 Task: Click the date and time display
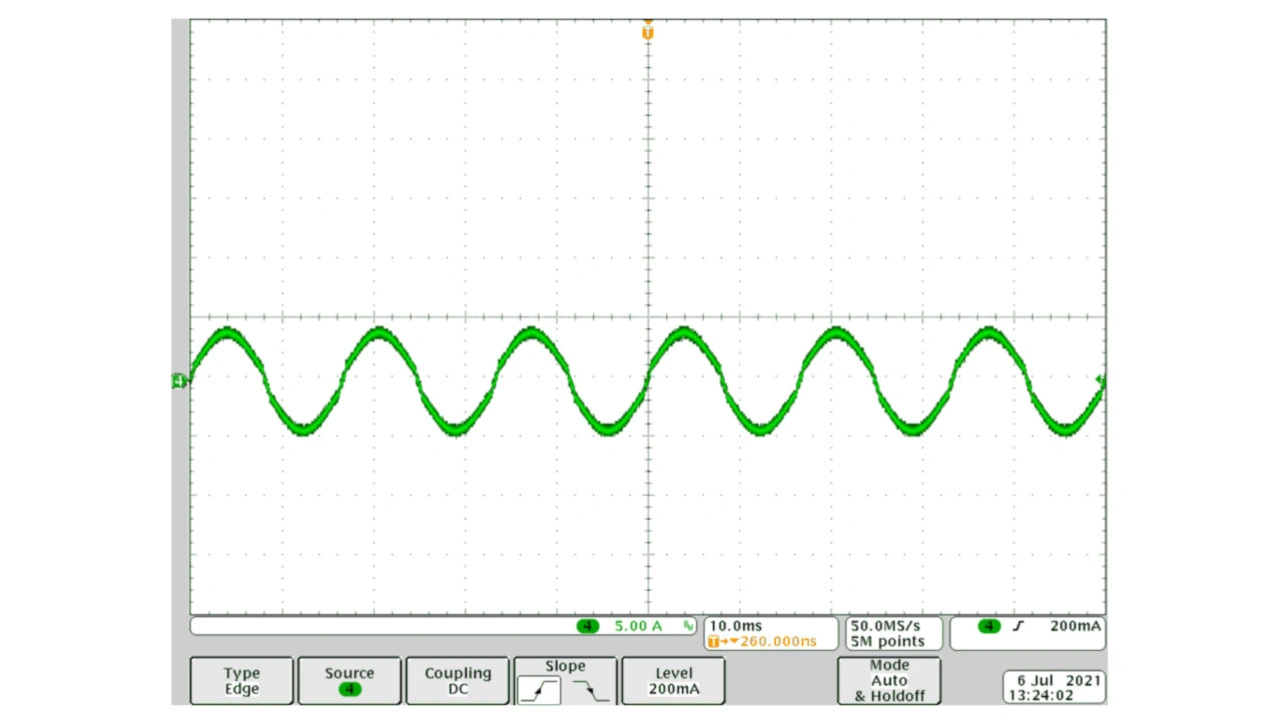pos(1054,687)
